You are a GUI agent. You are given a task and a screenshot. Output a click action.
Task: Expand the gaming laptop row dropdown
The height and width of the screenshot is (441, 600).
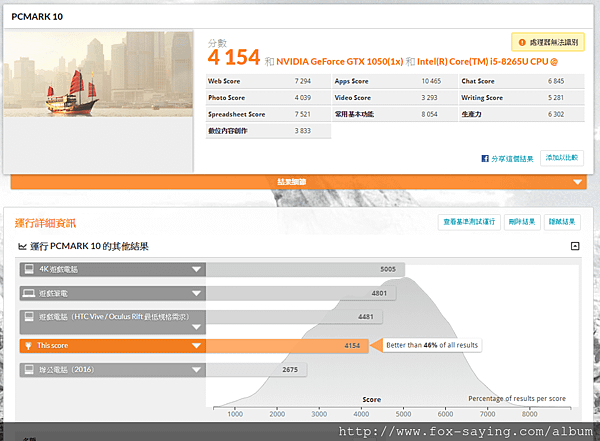(196, 294)
